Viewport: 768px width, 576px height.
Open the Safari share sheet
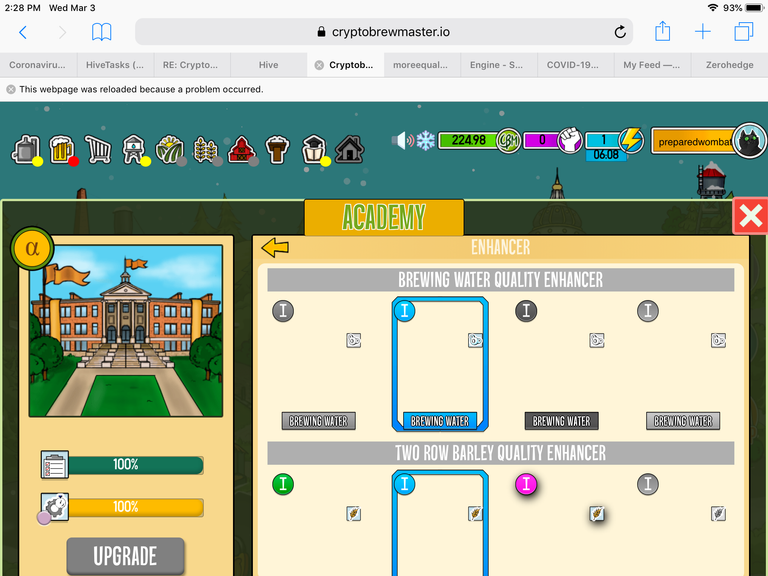click(662, 31)
